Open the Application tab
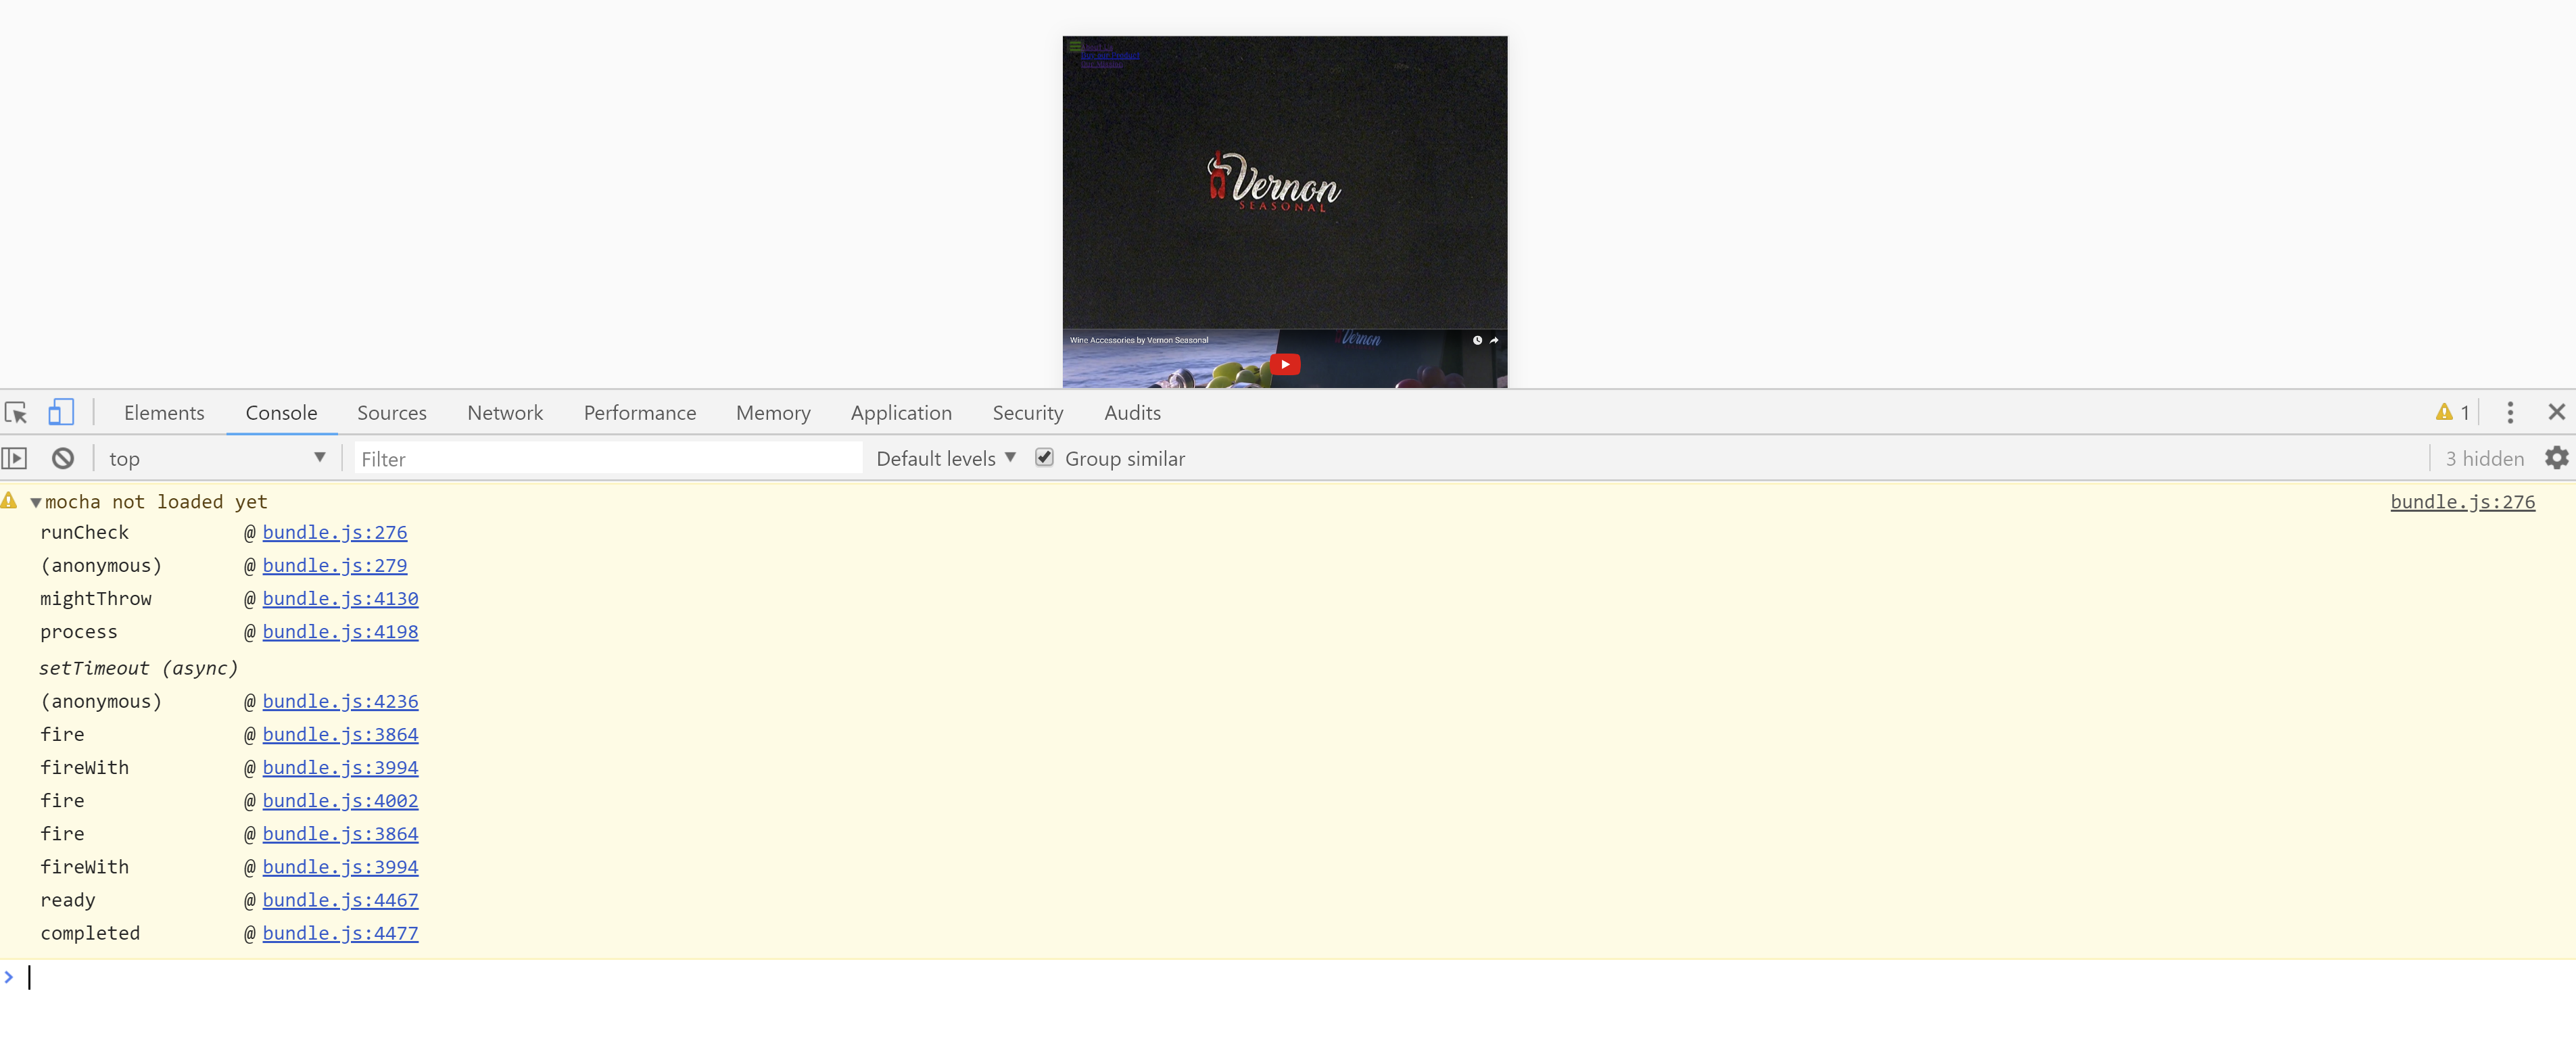This screenshot has width=2576, height=1037. point(901,412)
